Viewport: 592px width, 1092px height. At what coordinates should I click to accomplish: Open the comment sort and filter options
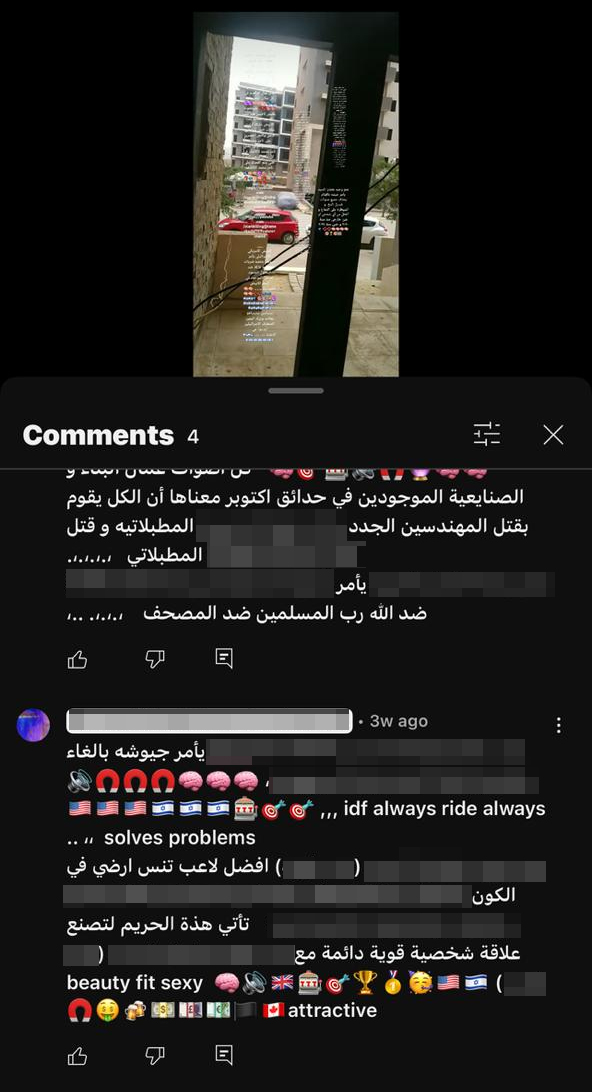[486, 435]
